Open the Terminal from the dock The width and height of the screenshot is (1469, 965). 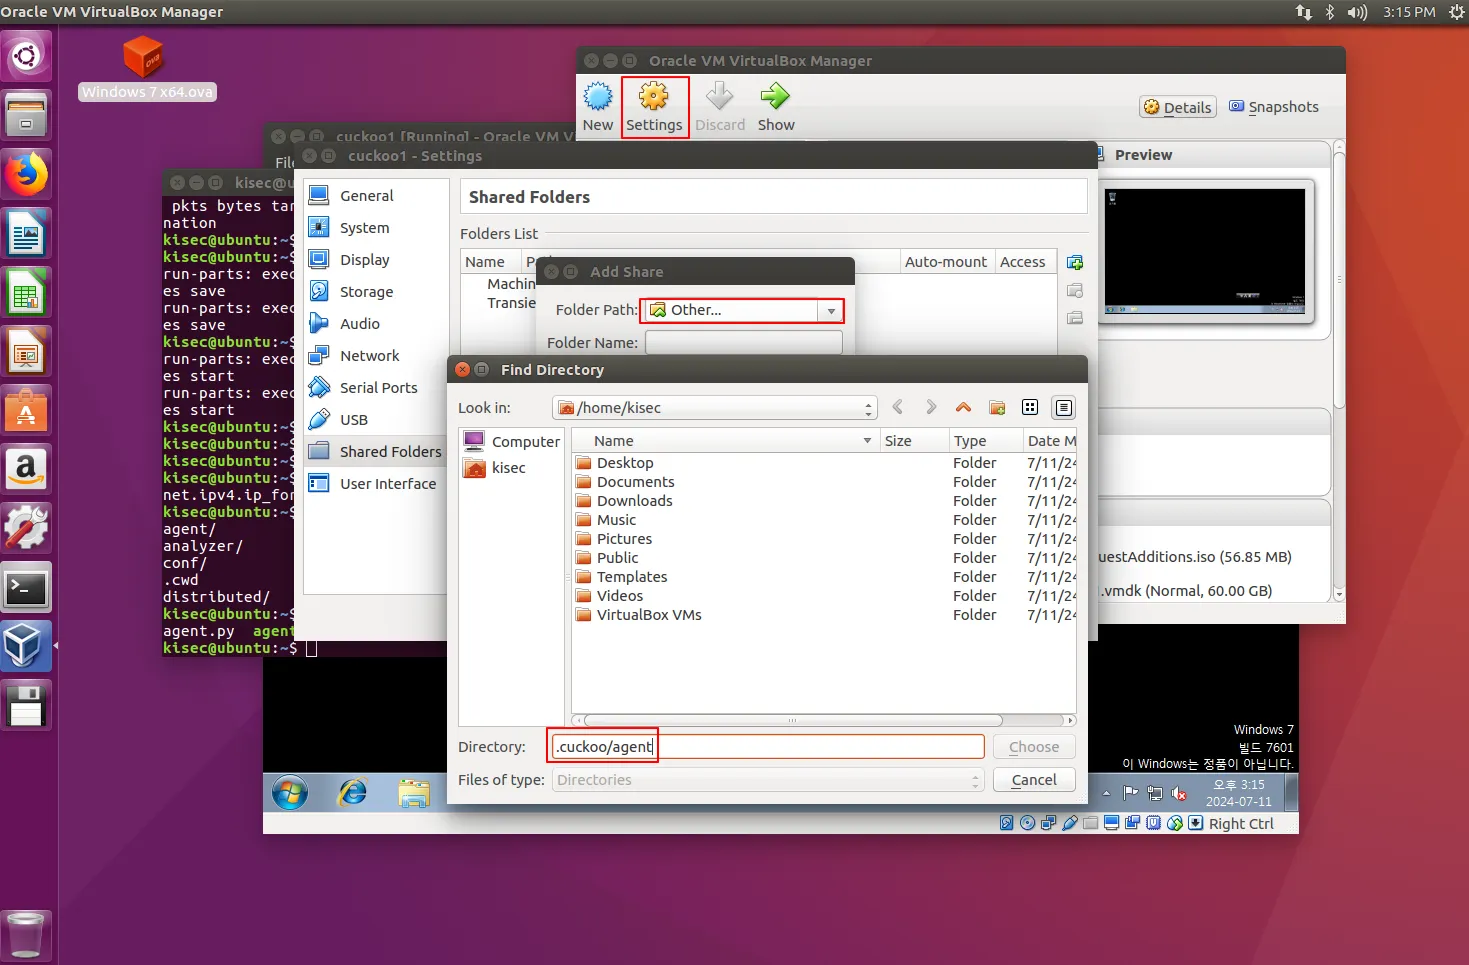click(x=27, y=589)
